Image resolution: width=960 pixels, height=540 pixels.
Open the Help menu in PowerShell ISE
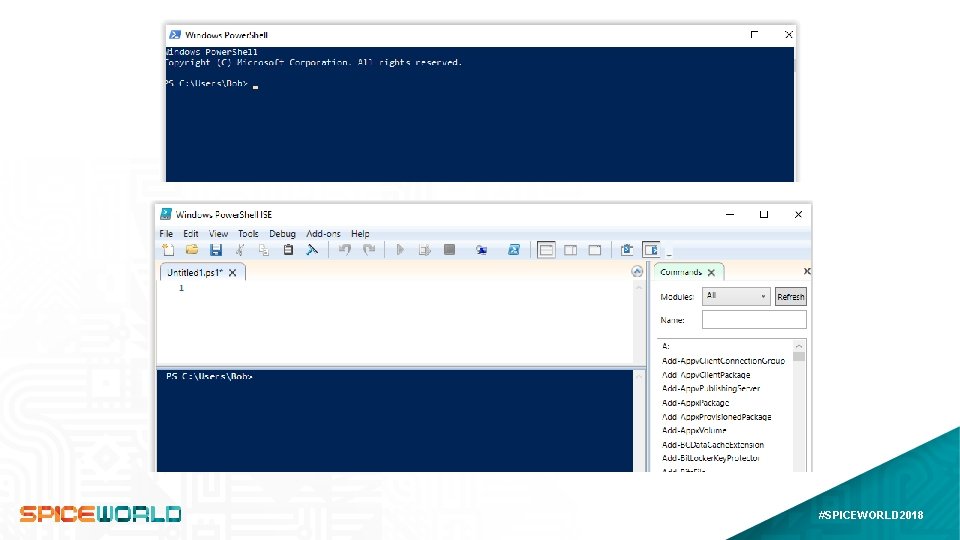[360, 233]
